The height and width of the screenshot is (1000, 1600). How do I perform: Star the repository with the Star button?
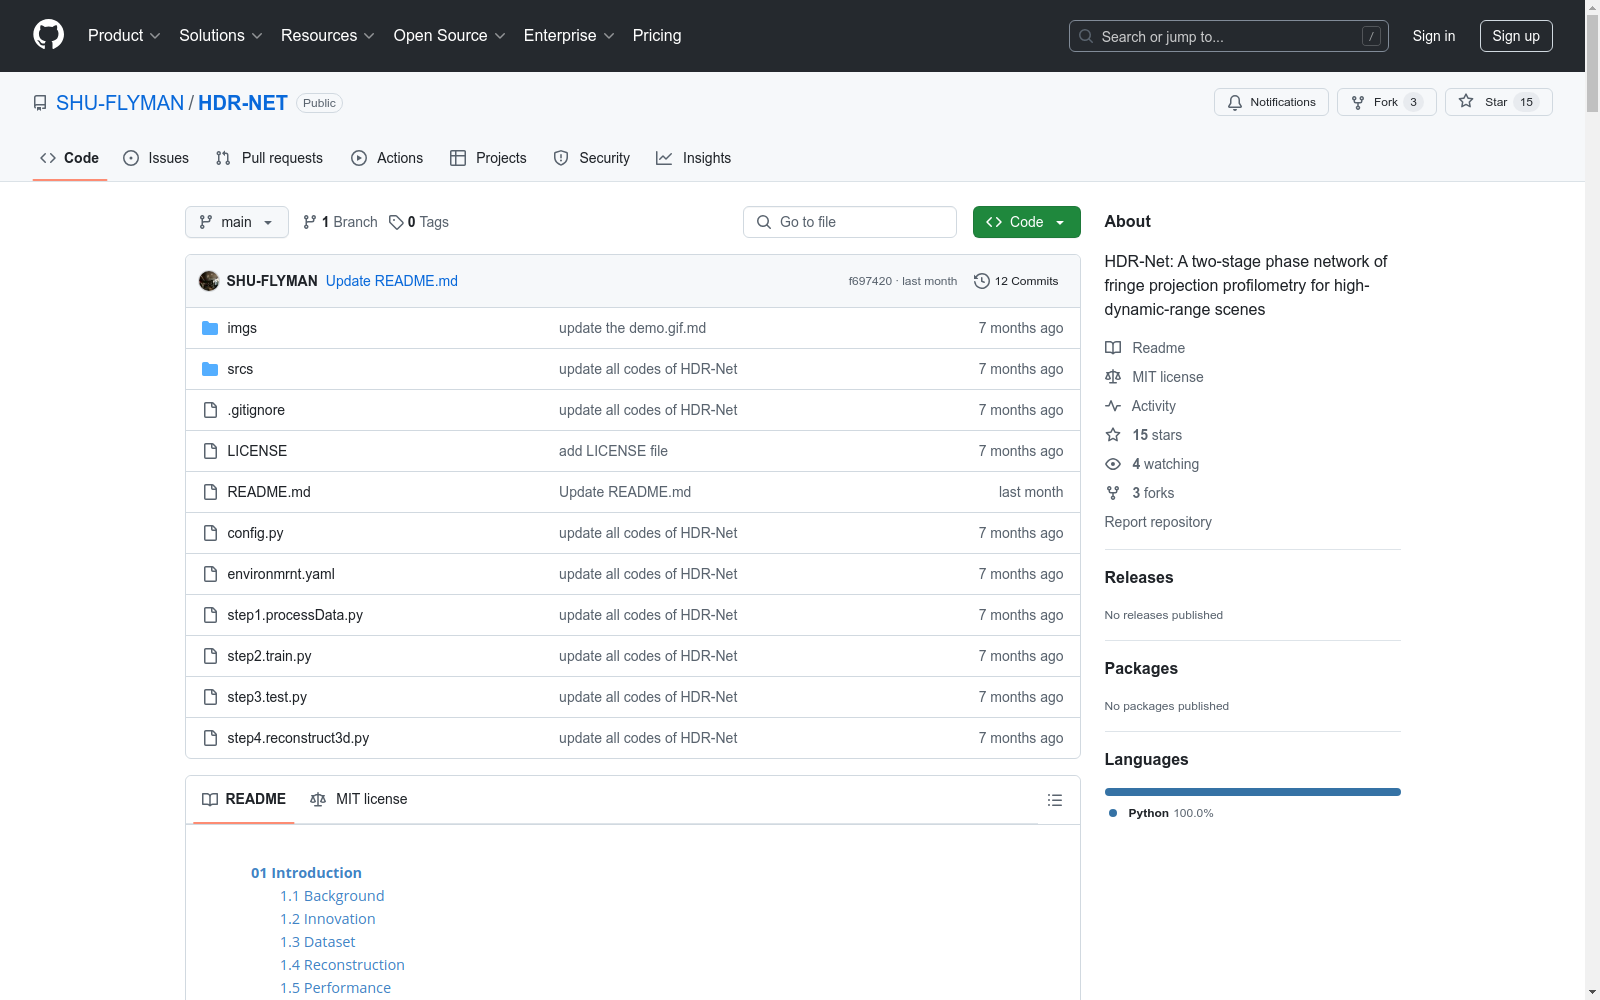tap(1498, 102)
